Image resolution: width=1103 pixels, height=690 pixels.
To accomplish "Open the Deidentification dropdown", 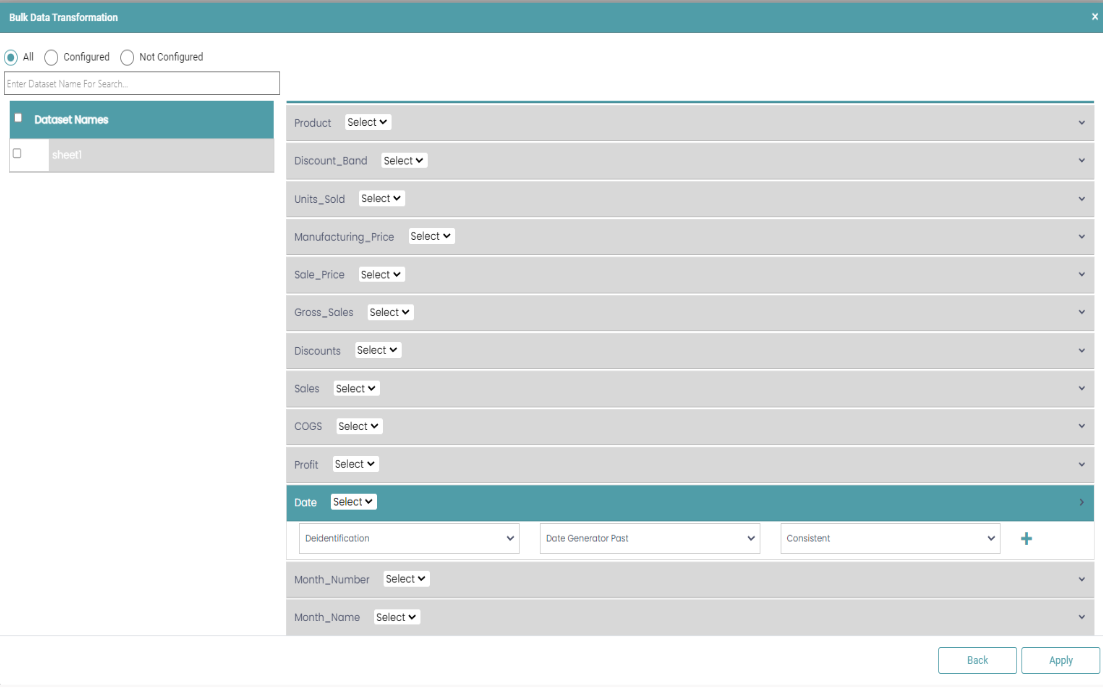I will pos(409,538).
